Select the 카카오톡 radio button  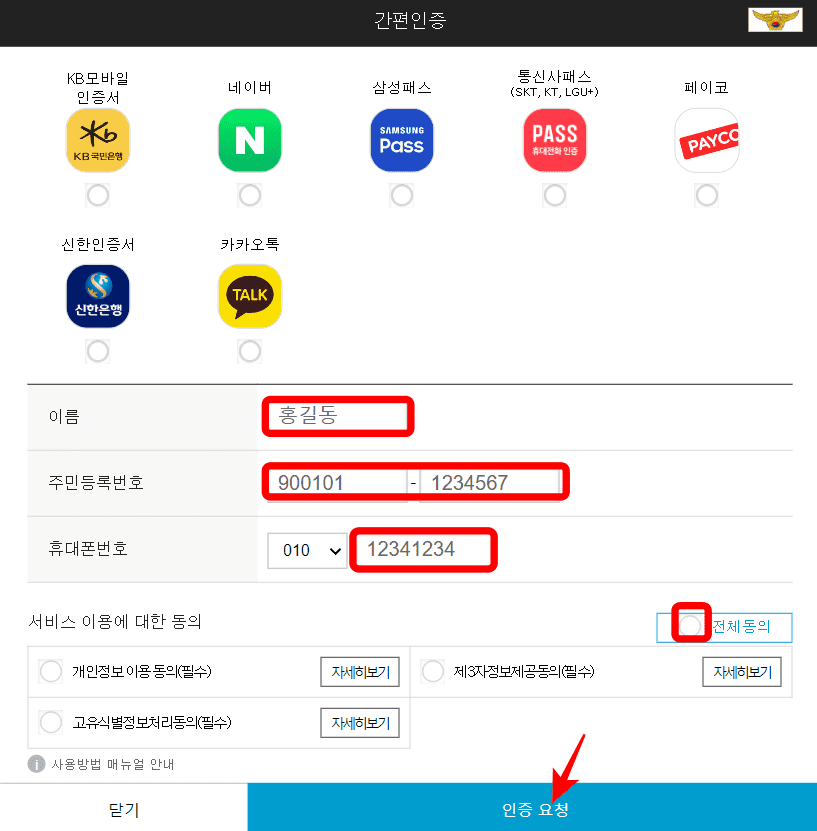pos(250,351)
